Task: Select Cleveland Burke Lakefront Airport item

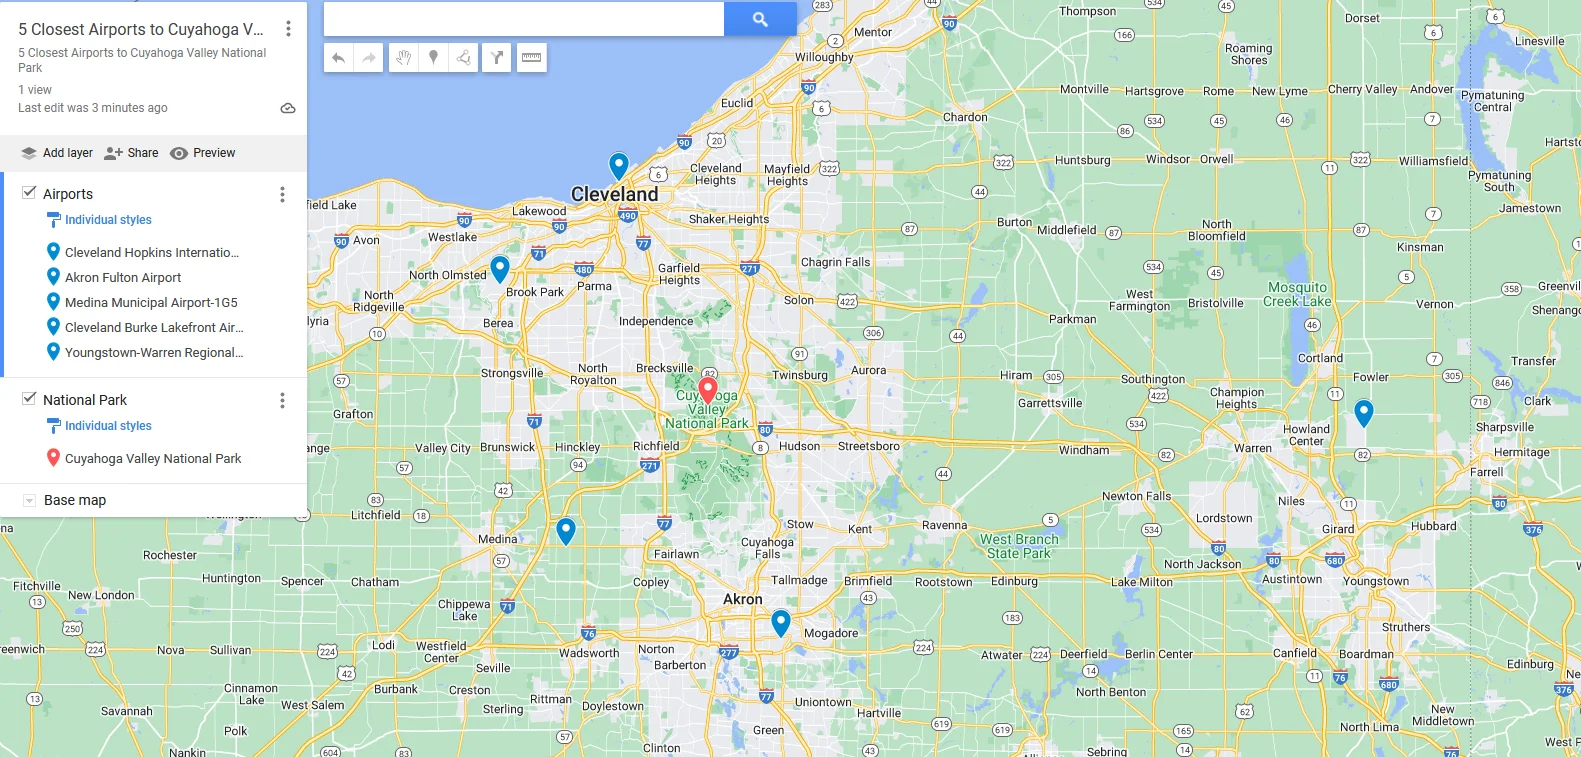Action: click(152, 327)
